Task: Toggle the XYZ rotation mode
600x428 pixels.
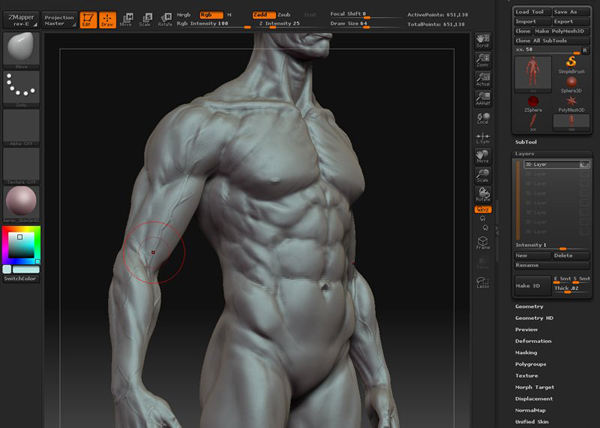Action: click(x=483, y=210)
